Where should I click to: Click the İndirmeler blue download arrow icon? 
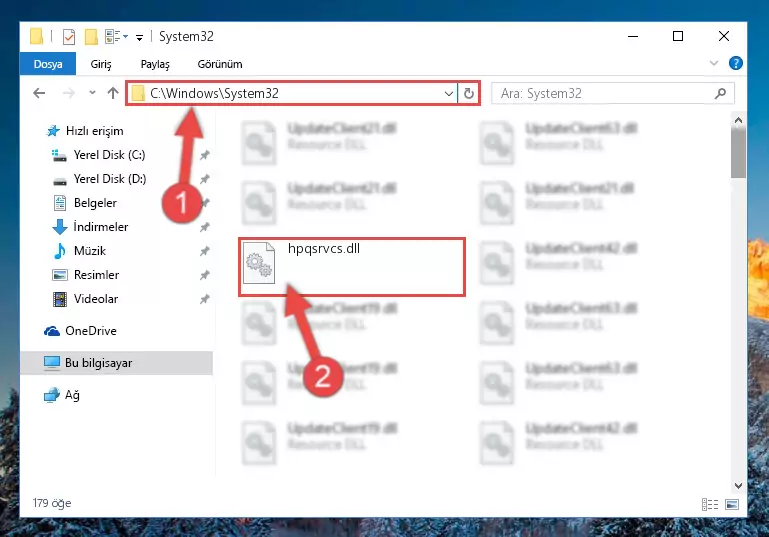point(60,227)
